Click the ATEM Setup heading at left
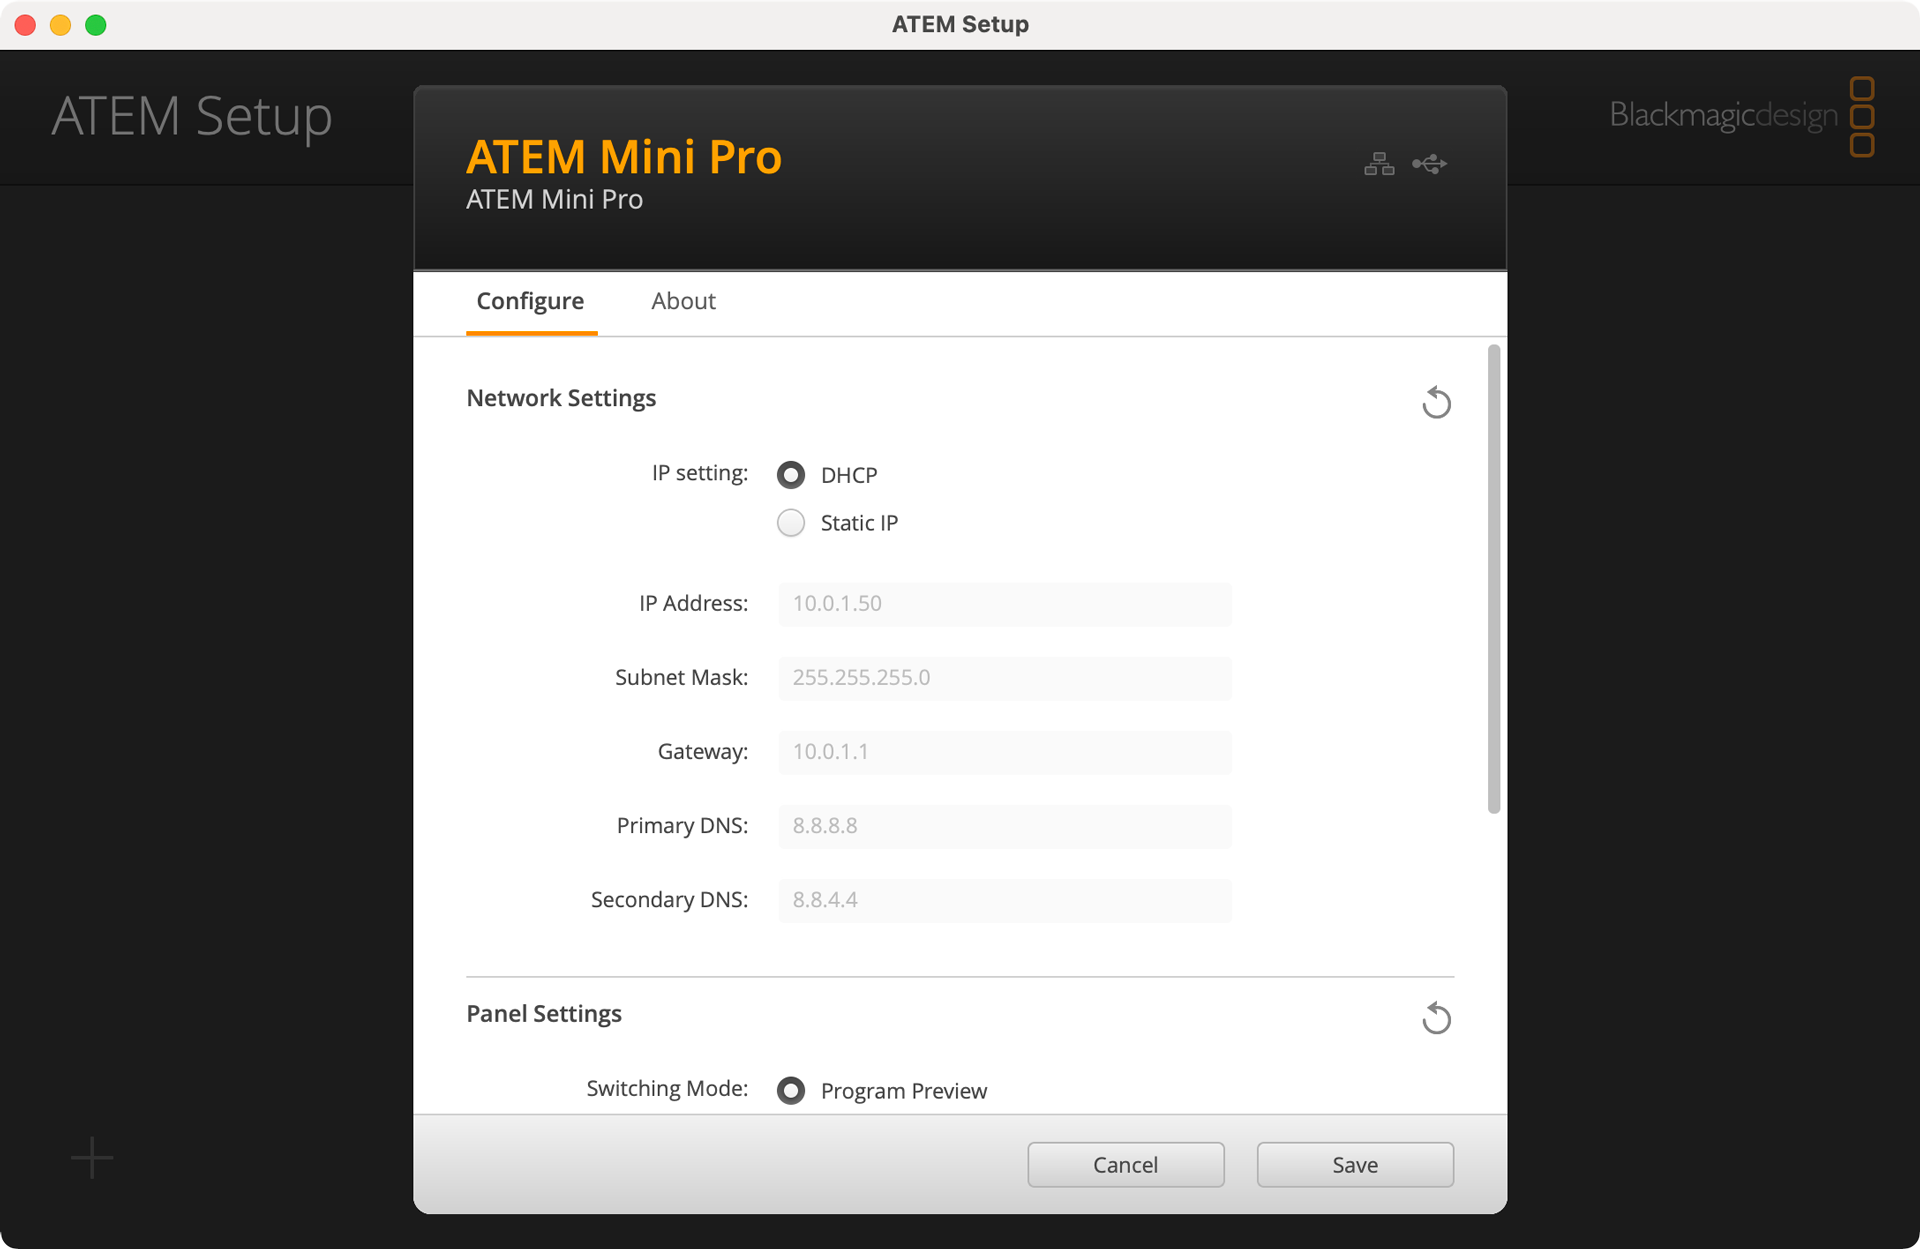This screenshot has height=1249, width=1920. point(192,116)
